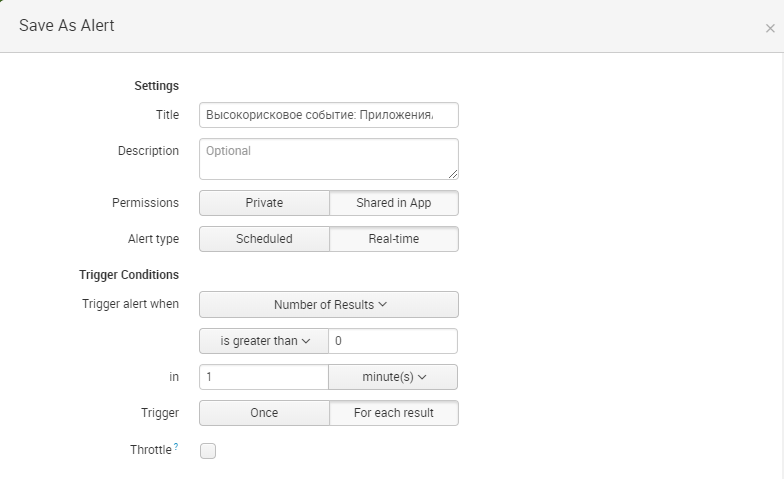Viewport: 784px width, 479px height.
Task: Open the Number of Results dropdown
Action: point(329,305)
